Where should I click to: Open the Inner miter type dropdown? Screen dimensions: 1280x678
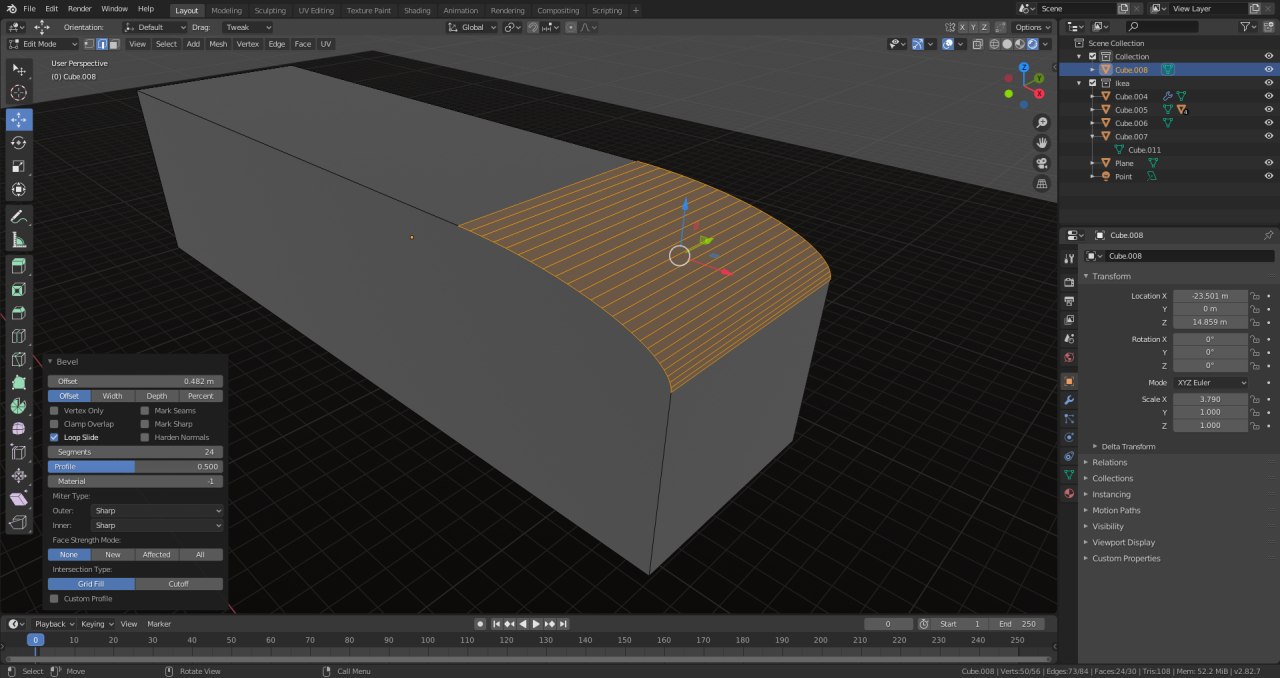point(156,525)
